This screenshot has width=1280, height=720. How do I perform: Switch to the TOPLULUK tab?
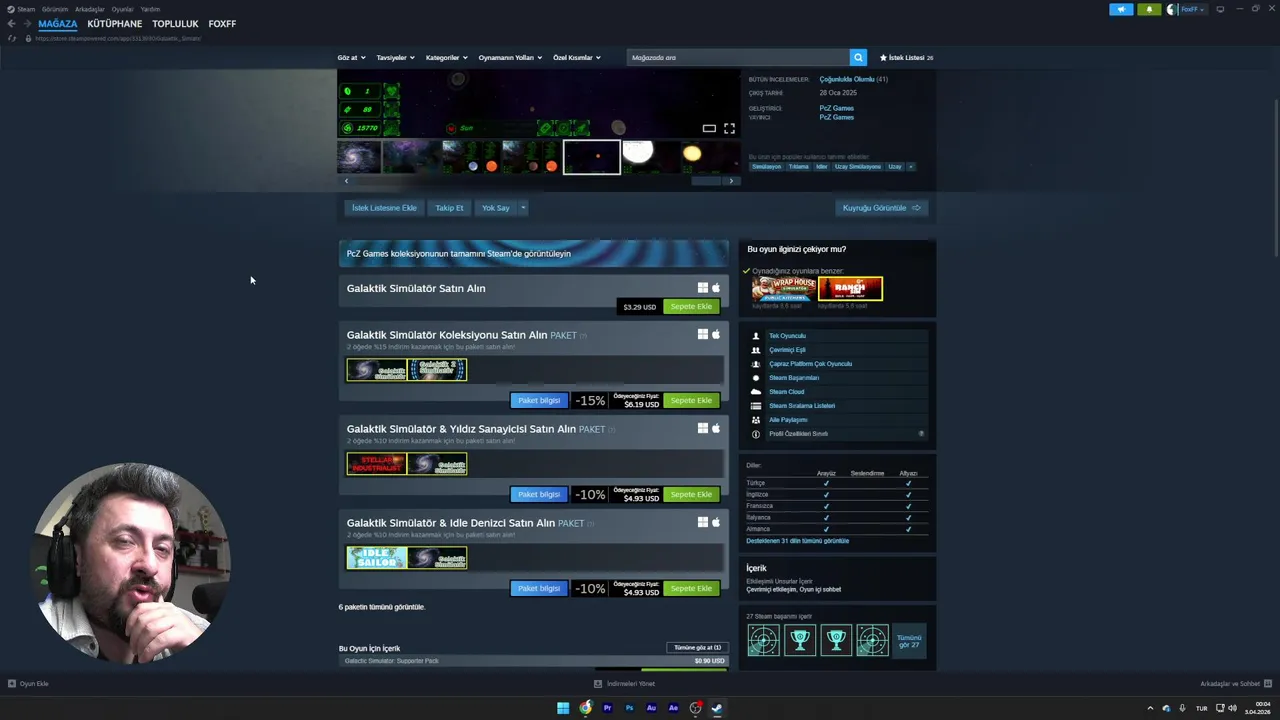click(x=175, y=24)
